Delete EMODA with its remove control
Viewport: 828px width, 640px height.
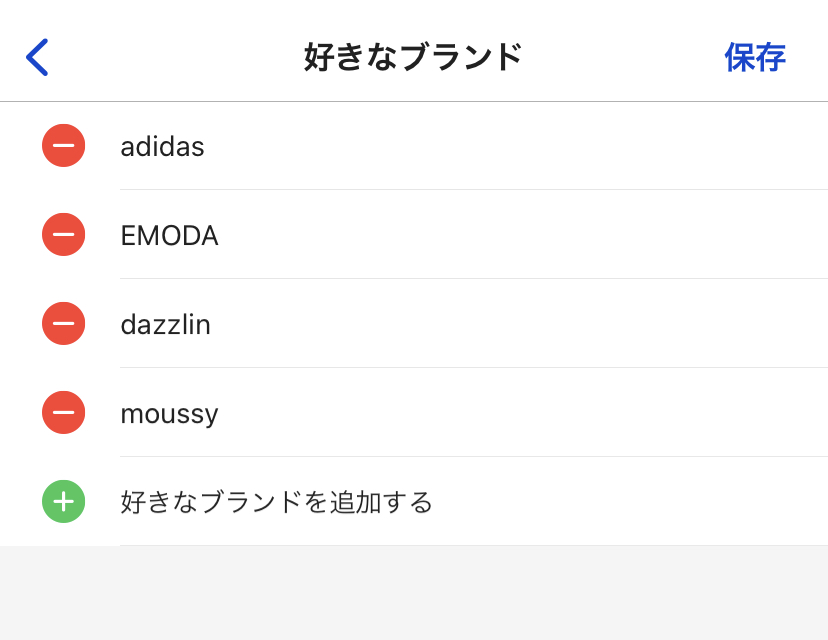pos(63,234)
